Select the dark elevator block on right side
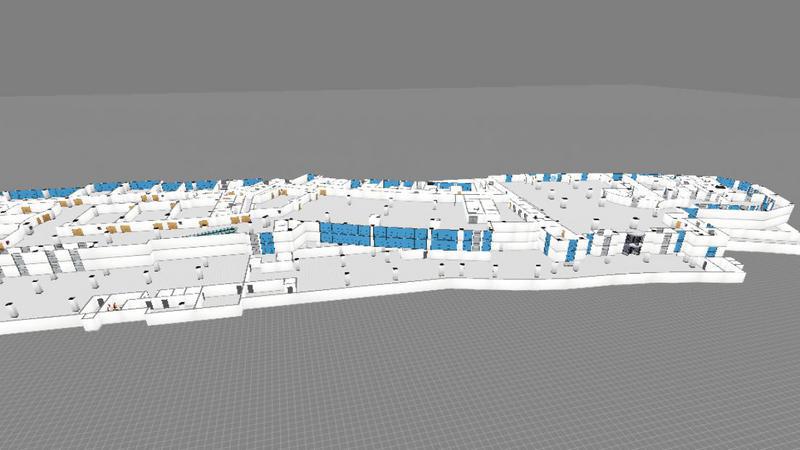This screenshot has height=450, width=800. (632, 244)
